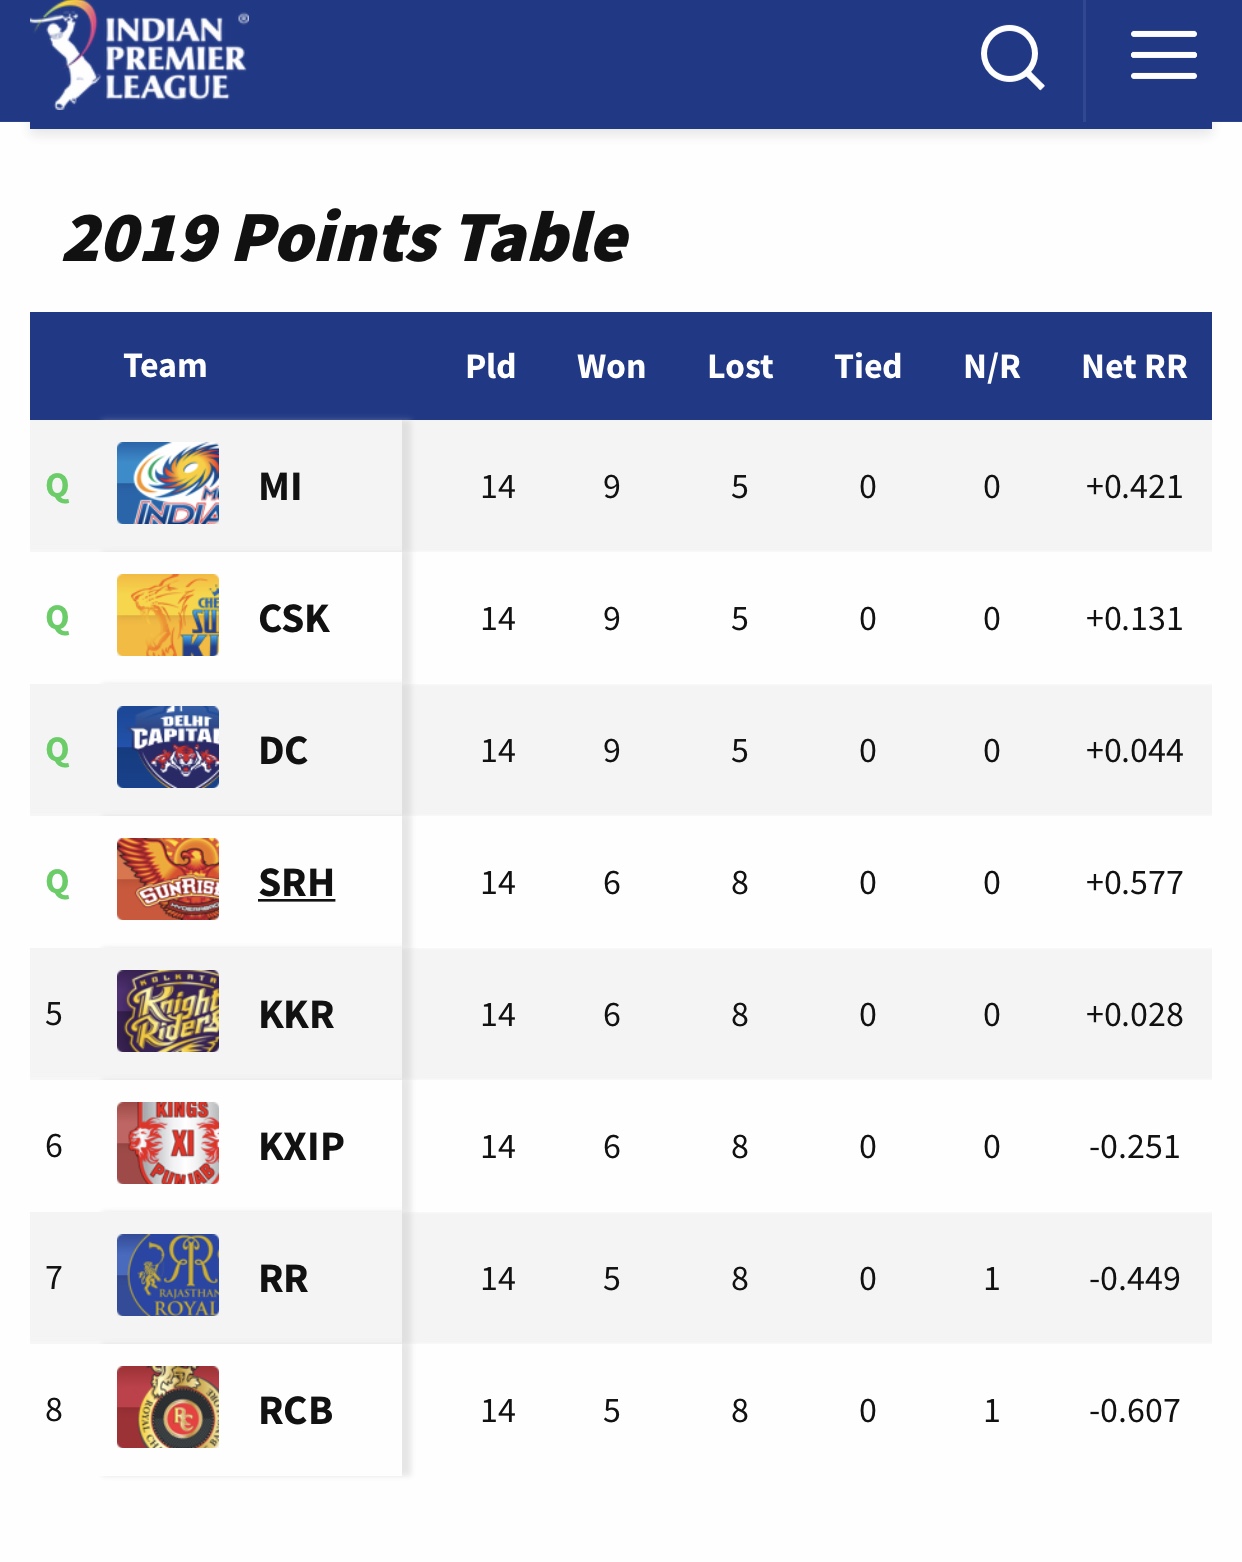Click the Mumbai Indians team logo
The height and width of the screenshot is (1562, 1242).
tap(168, 484)
